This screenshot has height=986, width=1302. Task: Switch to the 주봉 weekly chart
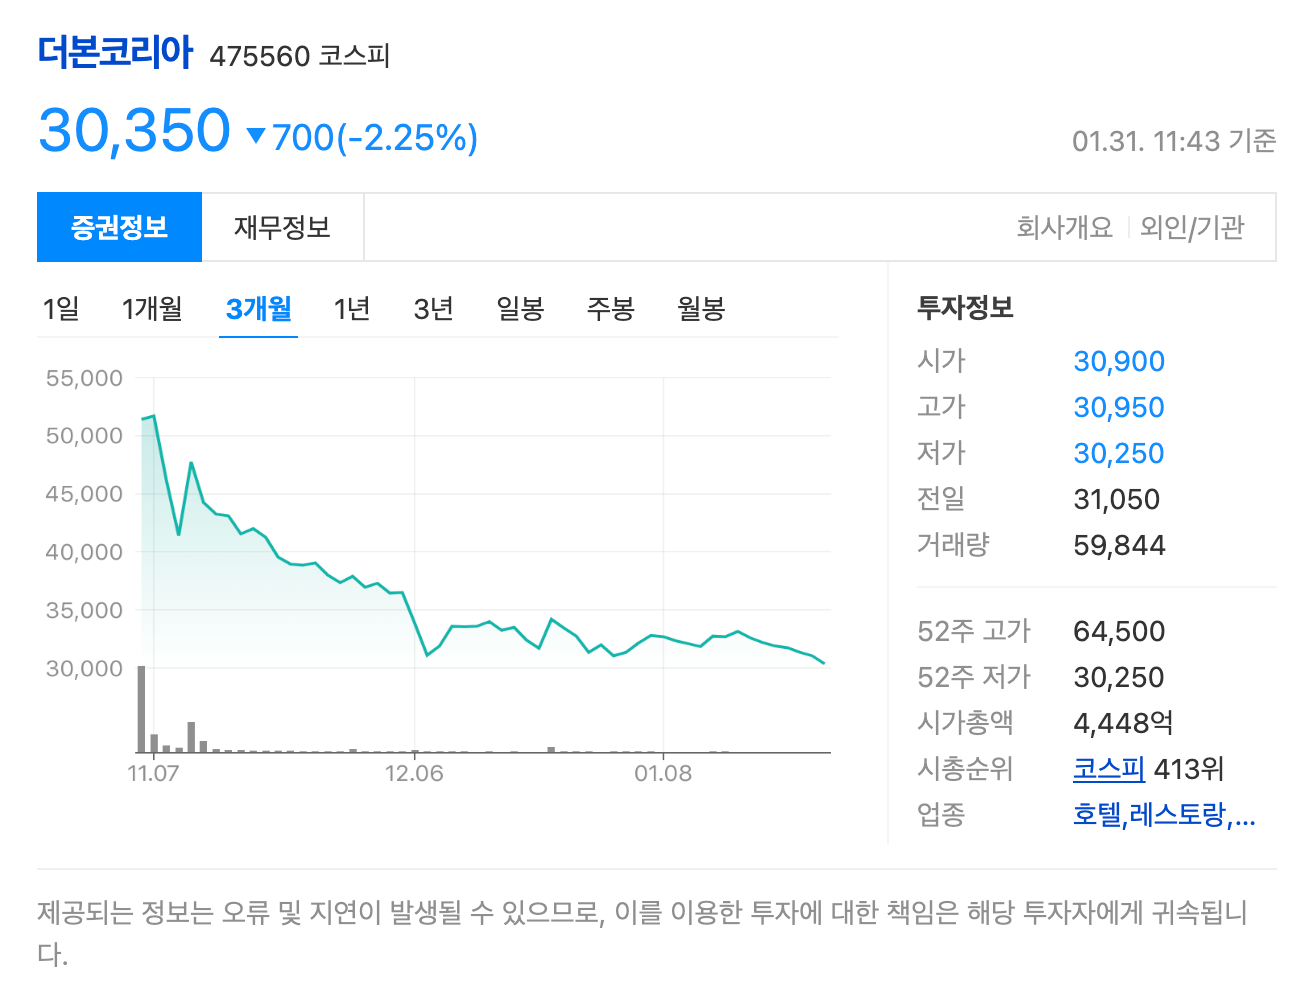610,309
